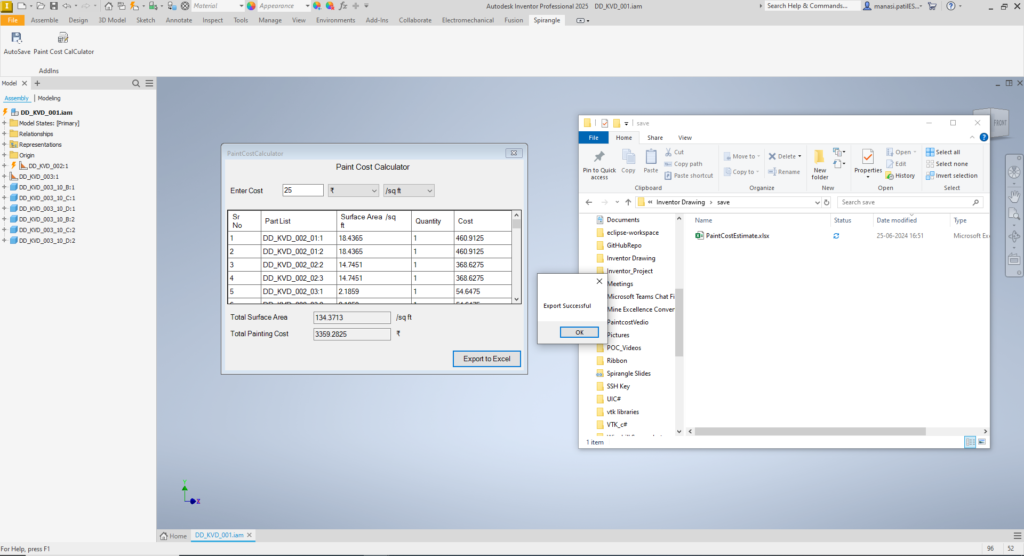1024x556 pixels.
Task: Close the DD_KVD_001.iam document tab
Action: (249, 535)
